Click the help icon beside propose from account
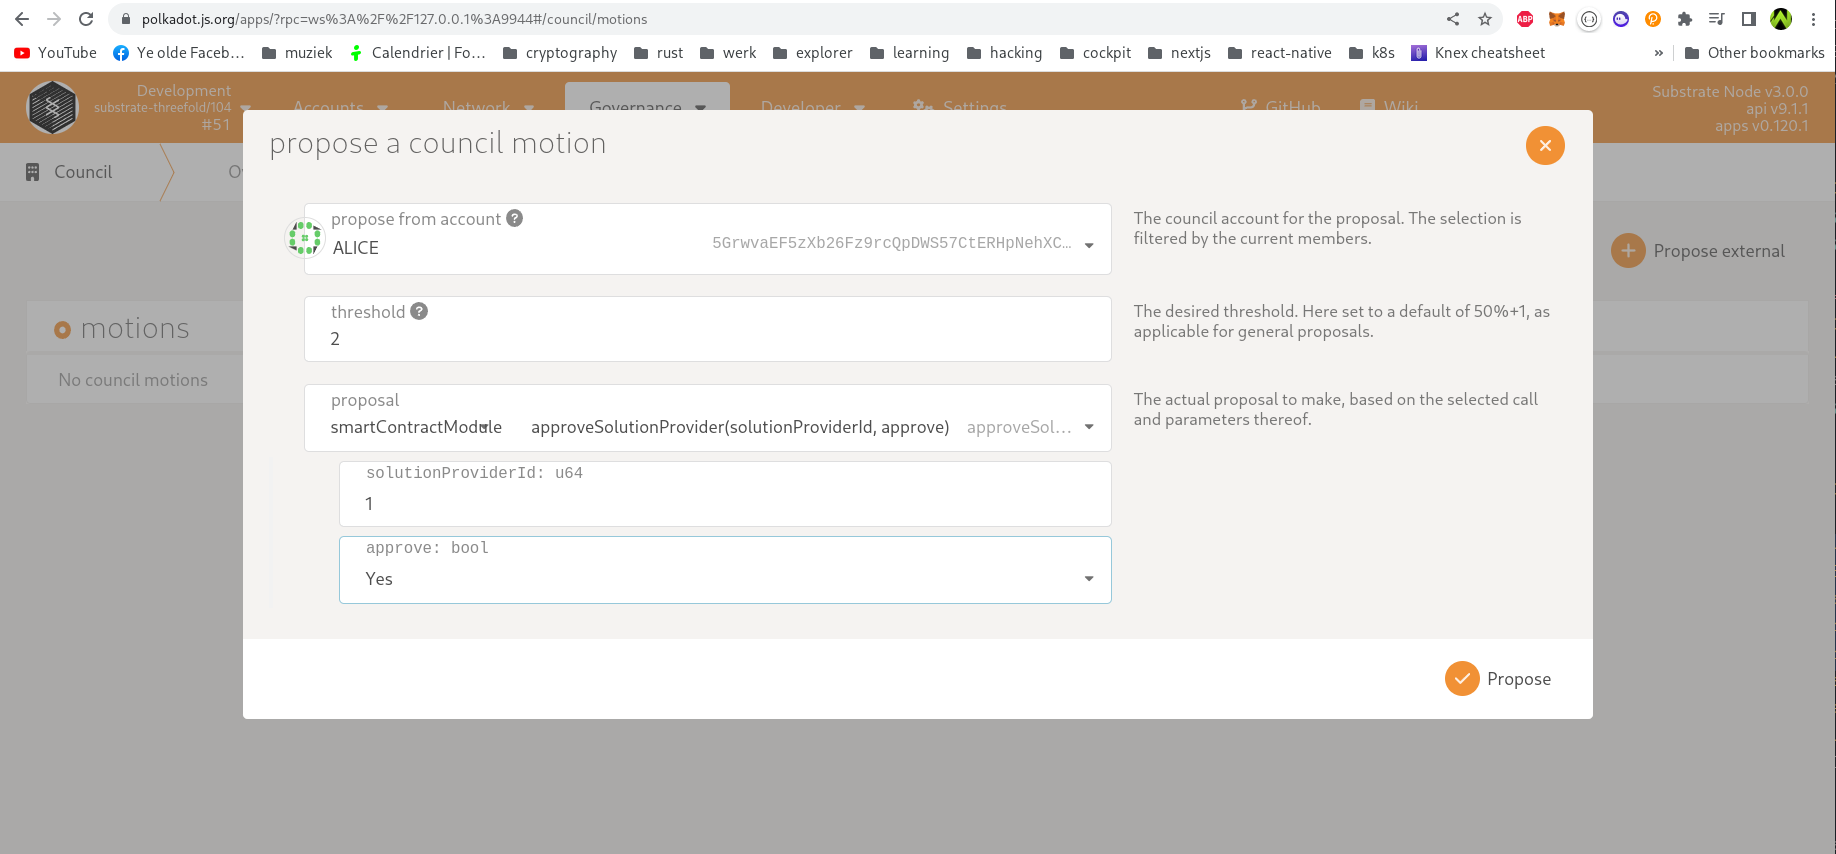Viewport: 1836px width, 854px height. 514,218
